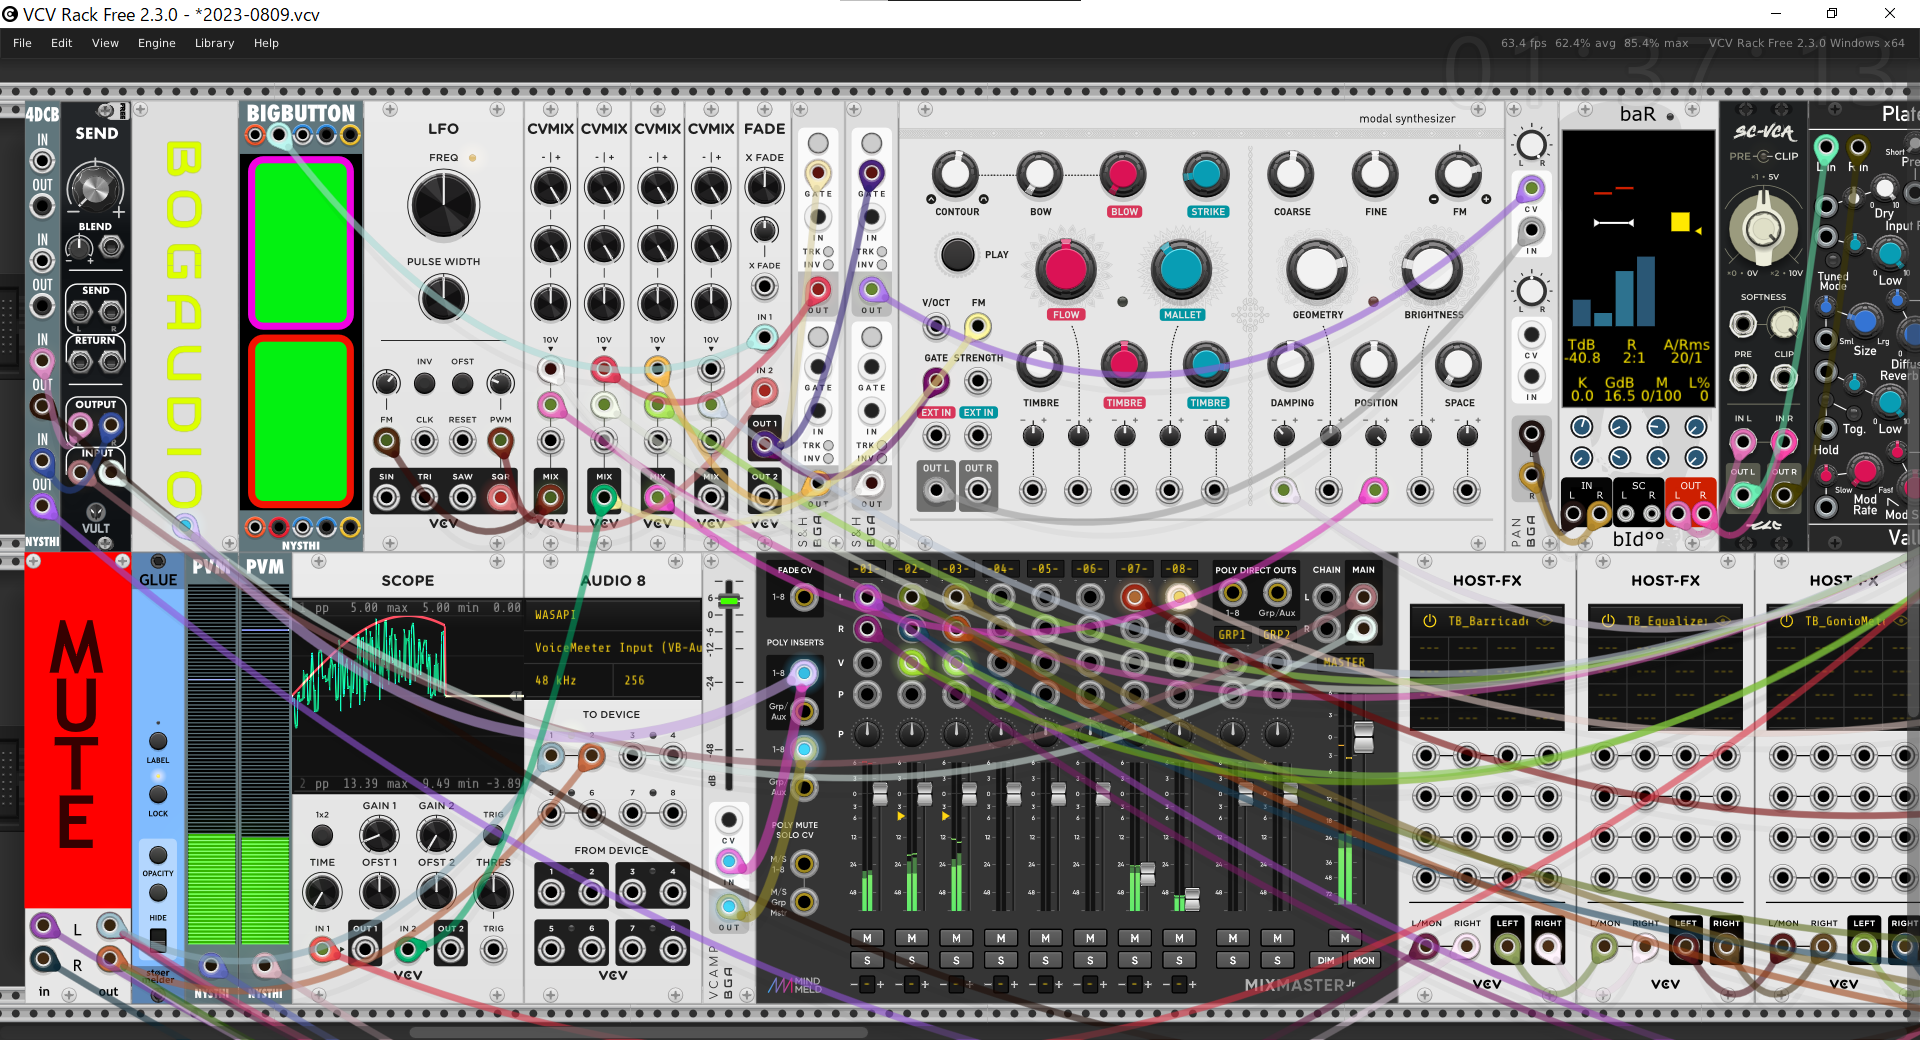Click the GRP1 label on MixMaster
This screenshot has height=1040, width=1920.
(x=1232, y=635)
